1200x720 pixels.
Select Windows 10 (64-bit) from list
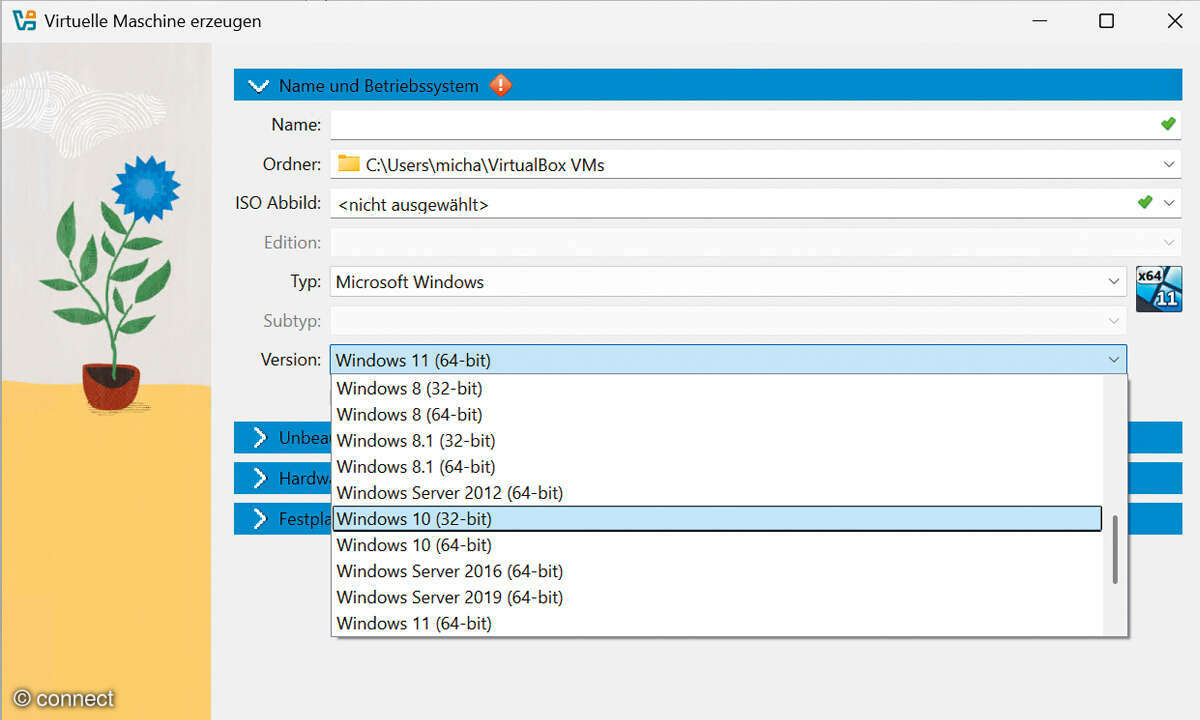click(x=717, y=545)
